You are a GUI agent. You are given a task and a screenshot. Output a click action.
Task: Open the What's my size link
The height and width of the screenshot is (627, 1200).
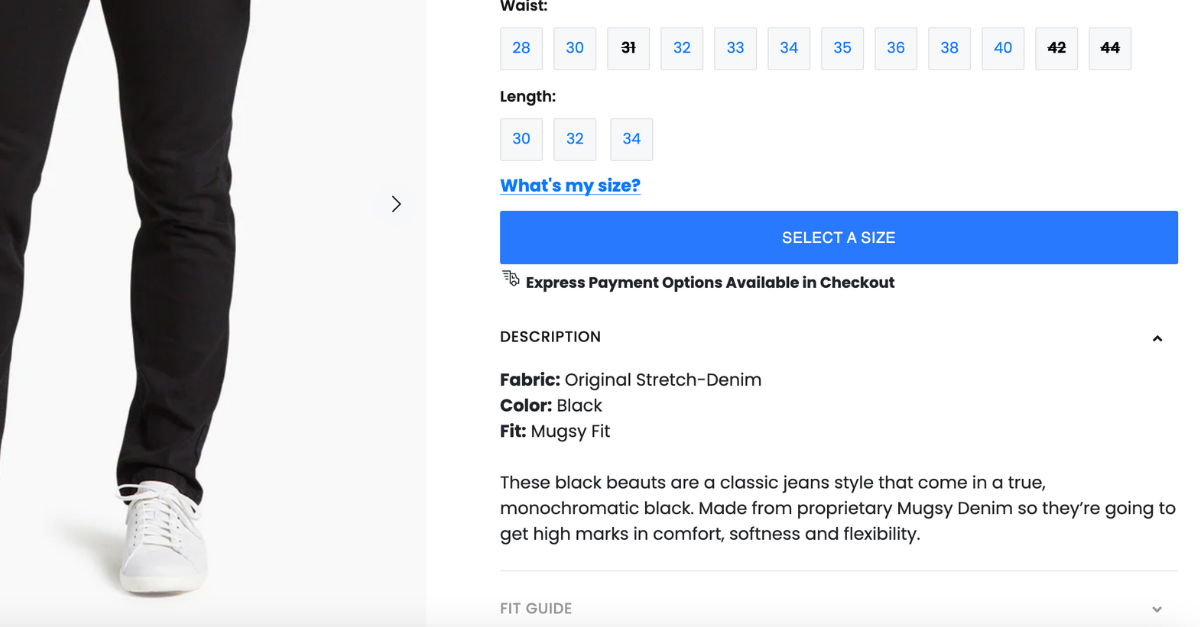tap(570, 185)
